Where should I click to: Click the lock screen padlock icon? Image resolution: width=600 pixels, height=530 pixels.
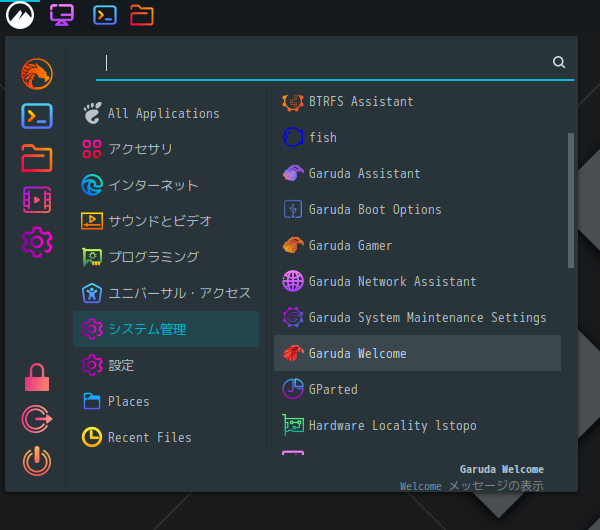click(37, 377)
